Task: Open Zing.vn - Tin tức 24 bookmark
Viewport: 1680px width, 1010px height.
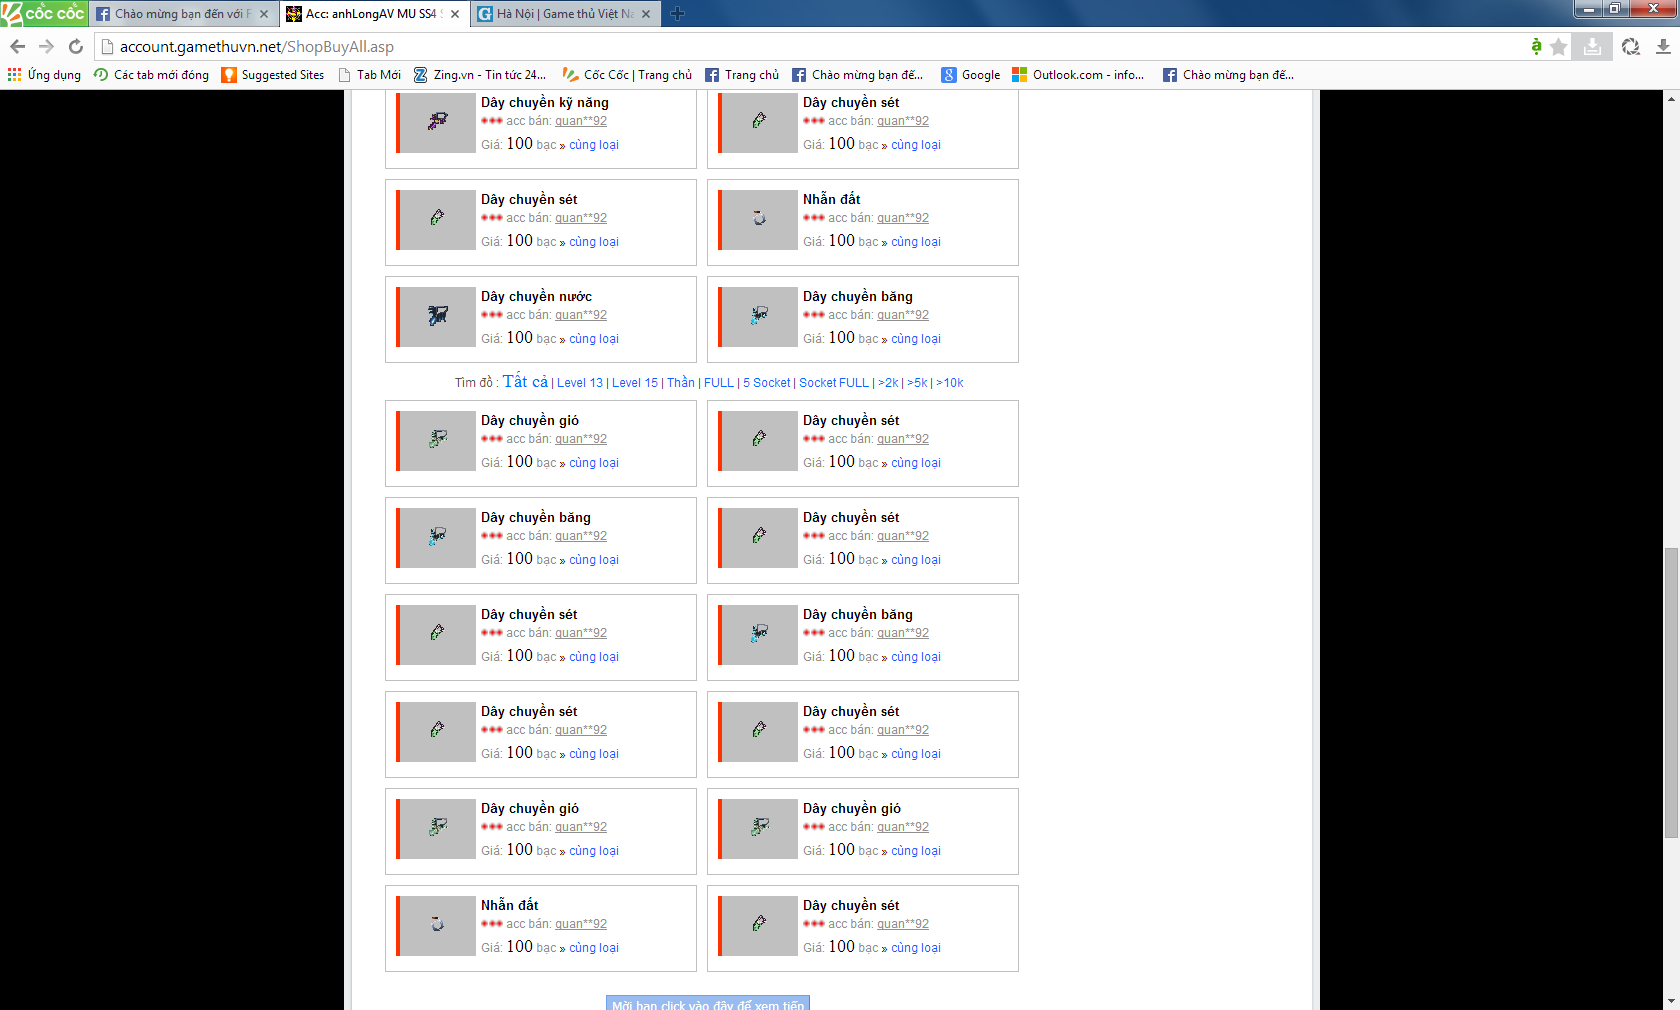Action: pos(480,75)
